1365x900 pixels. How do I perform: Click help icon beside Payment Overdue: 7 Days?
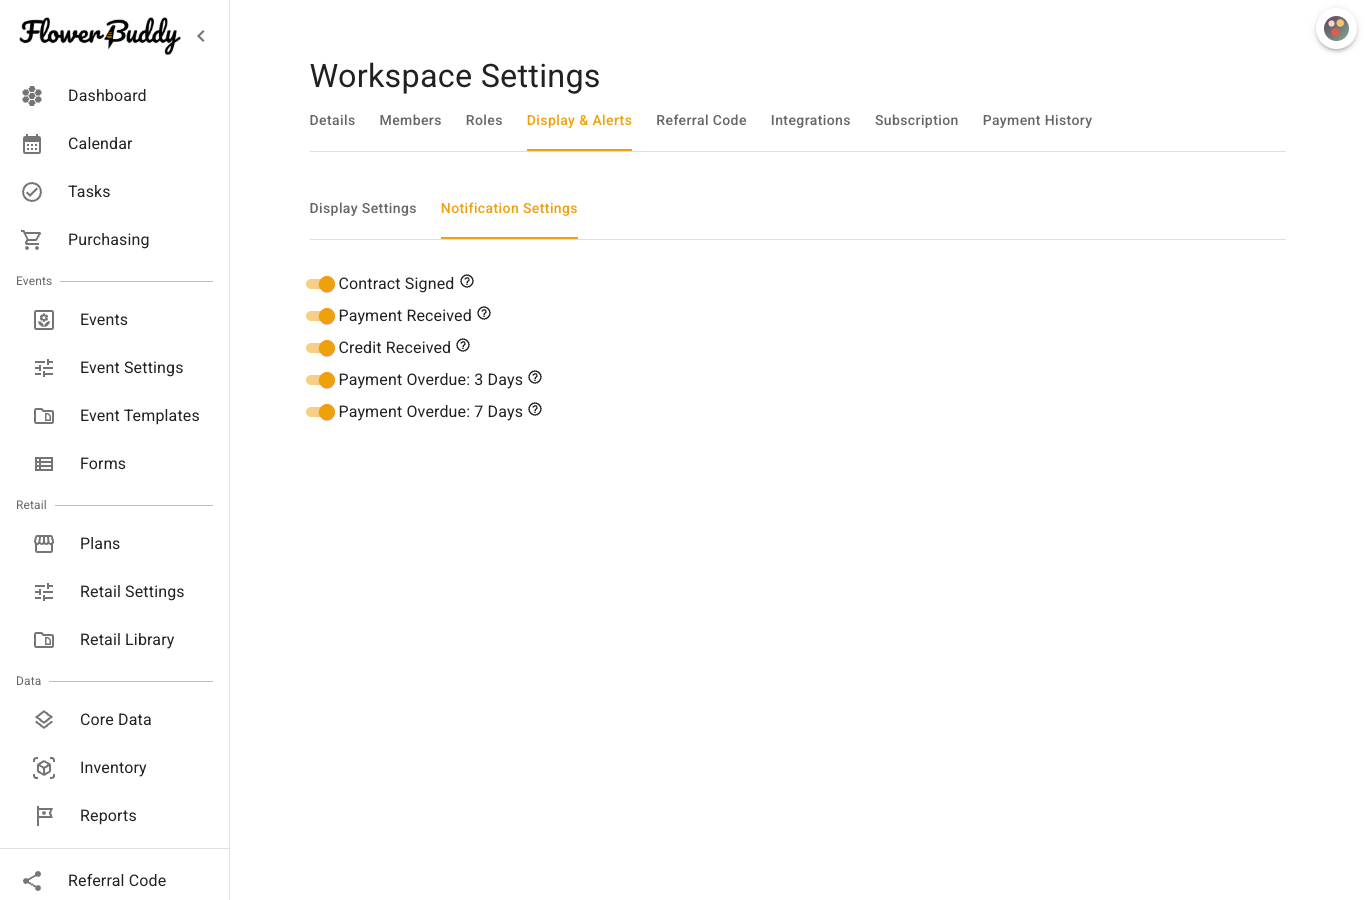point(535,410)
